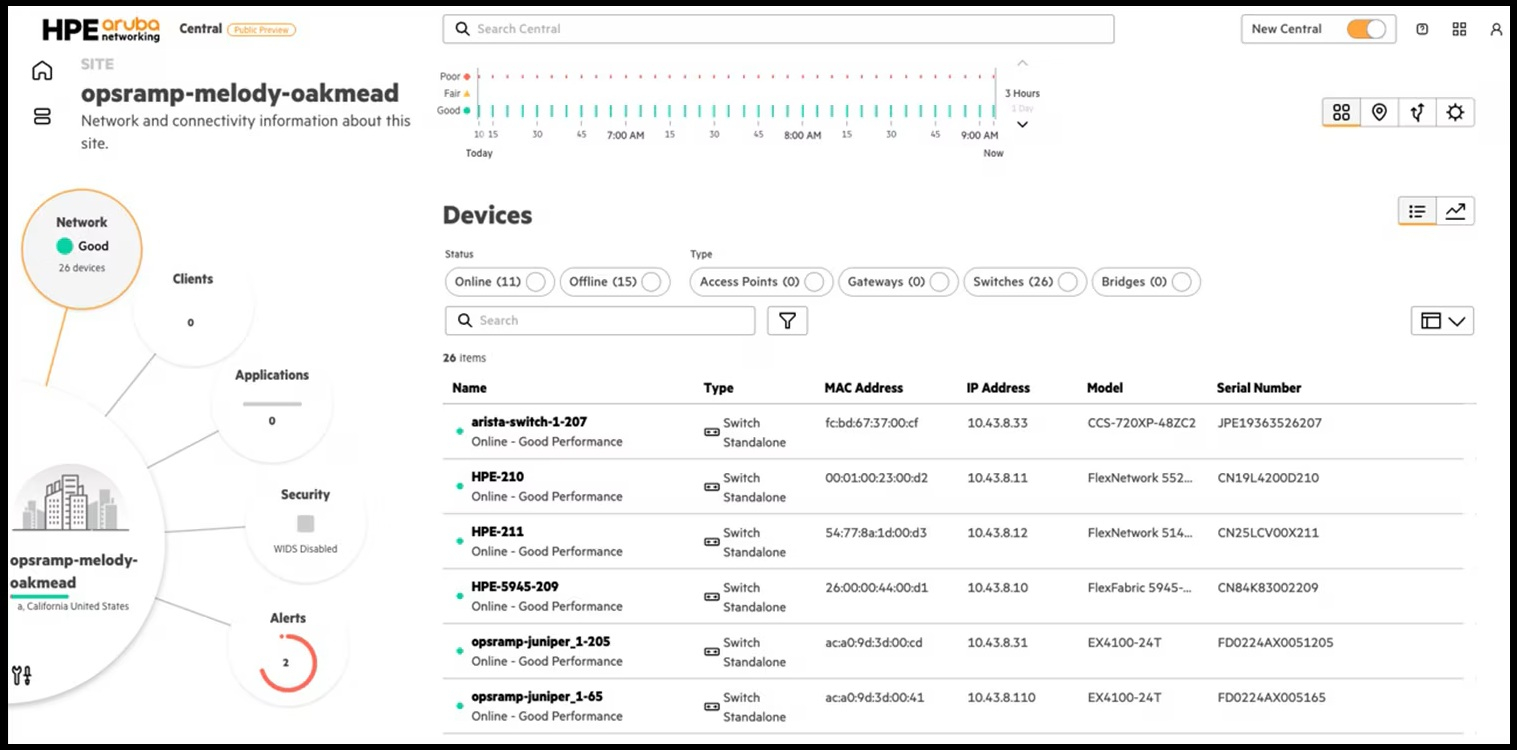The height and width of the screenshot is (750, 1517).
Task: Toggle the New Central switch
Action: (1366, 29)
